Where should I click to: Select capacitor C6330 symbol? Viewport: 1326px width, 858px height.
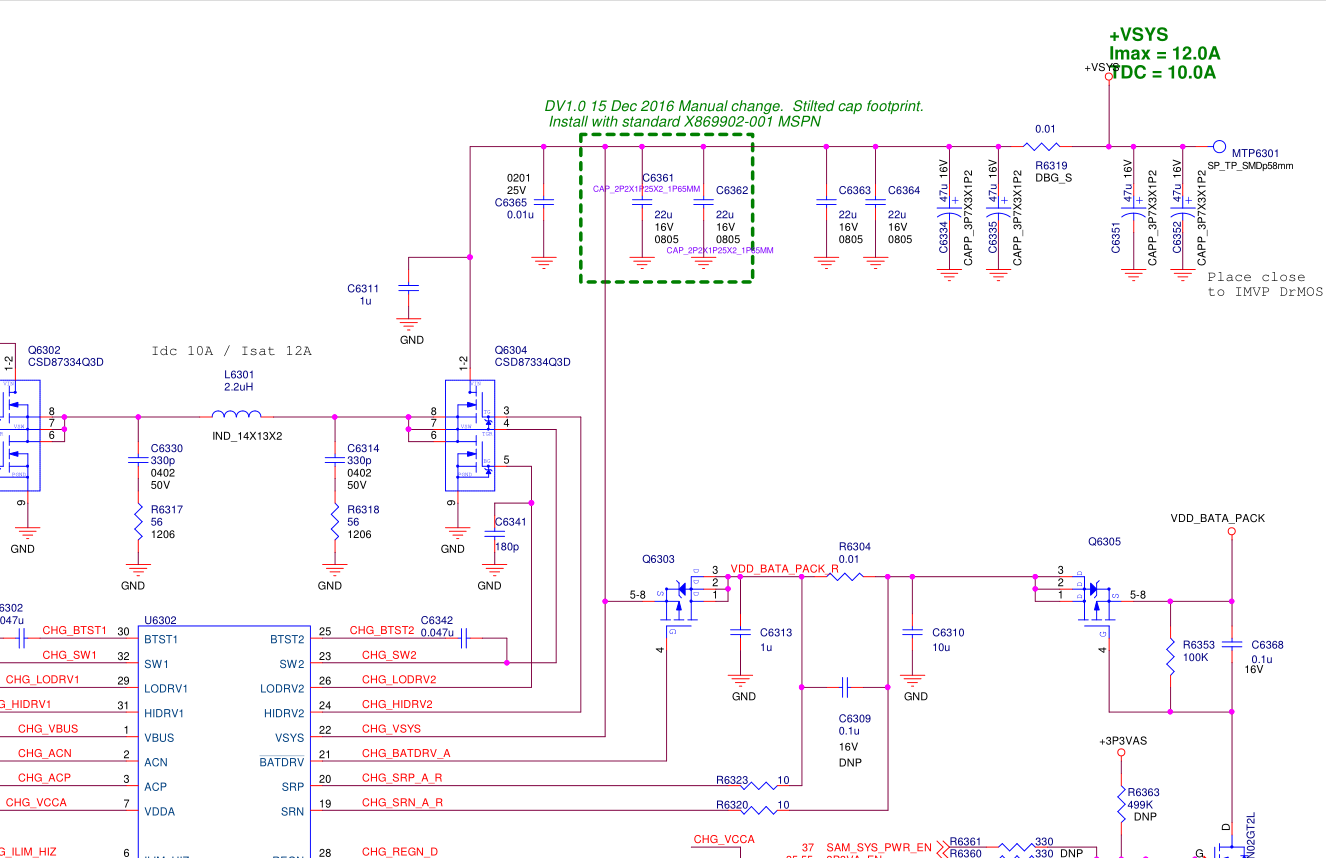coord(138,460)
